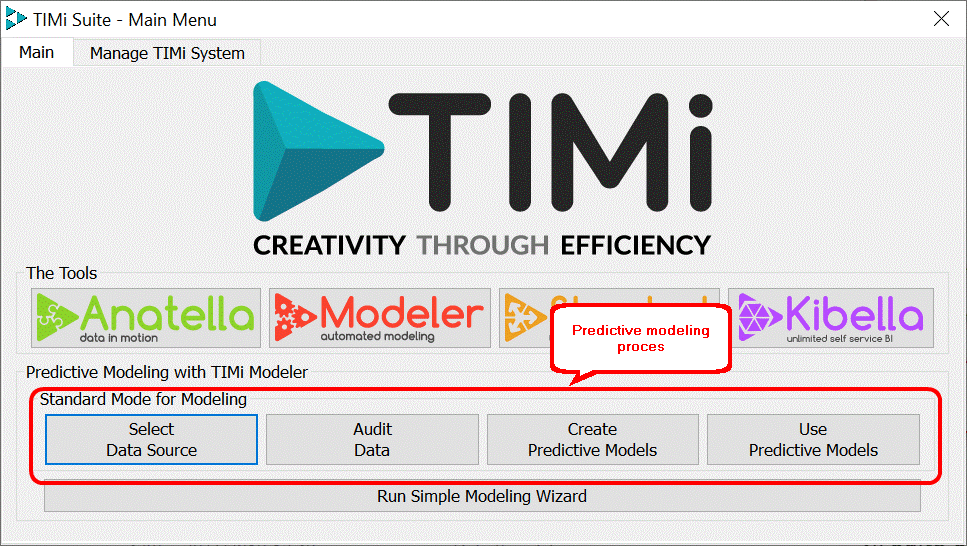Launch the Anatella data in motion tool
The image size is (967, 546).
(x=146, y=318)
